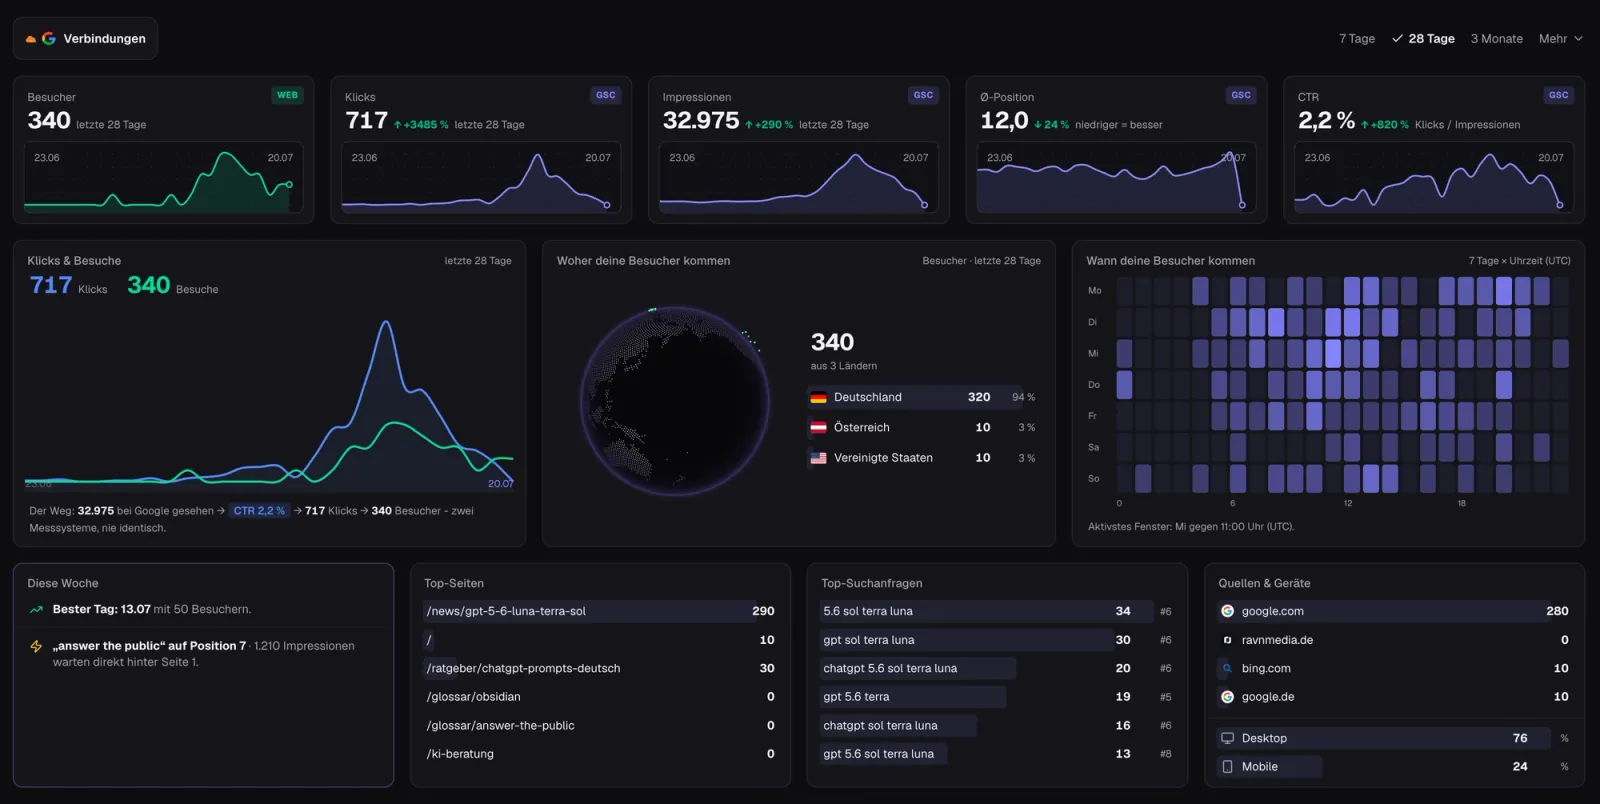Open the Verbindungen connections button
Screen dimensions: 1600x804
click(x=85, y=38)
